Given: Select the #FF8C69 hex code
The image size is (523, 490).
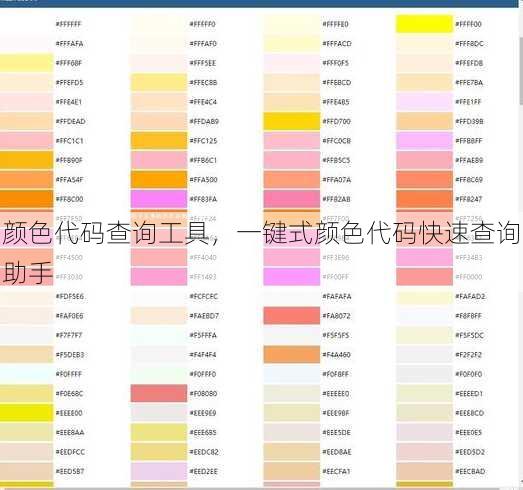Looking at the screenshot, I should 469,179.
